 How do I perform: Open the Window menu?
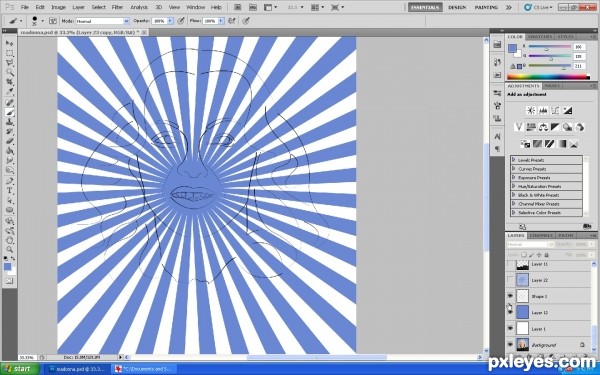click(x=196, y=7)
